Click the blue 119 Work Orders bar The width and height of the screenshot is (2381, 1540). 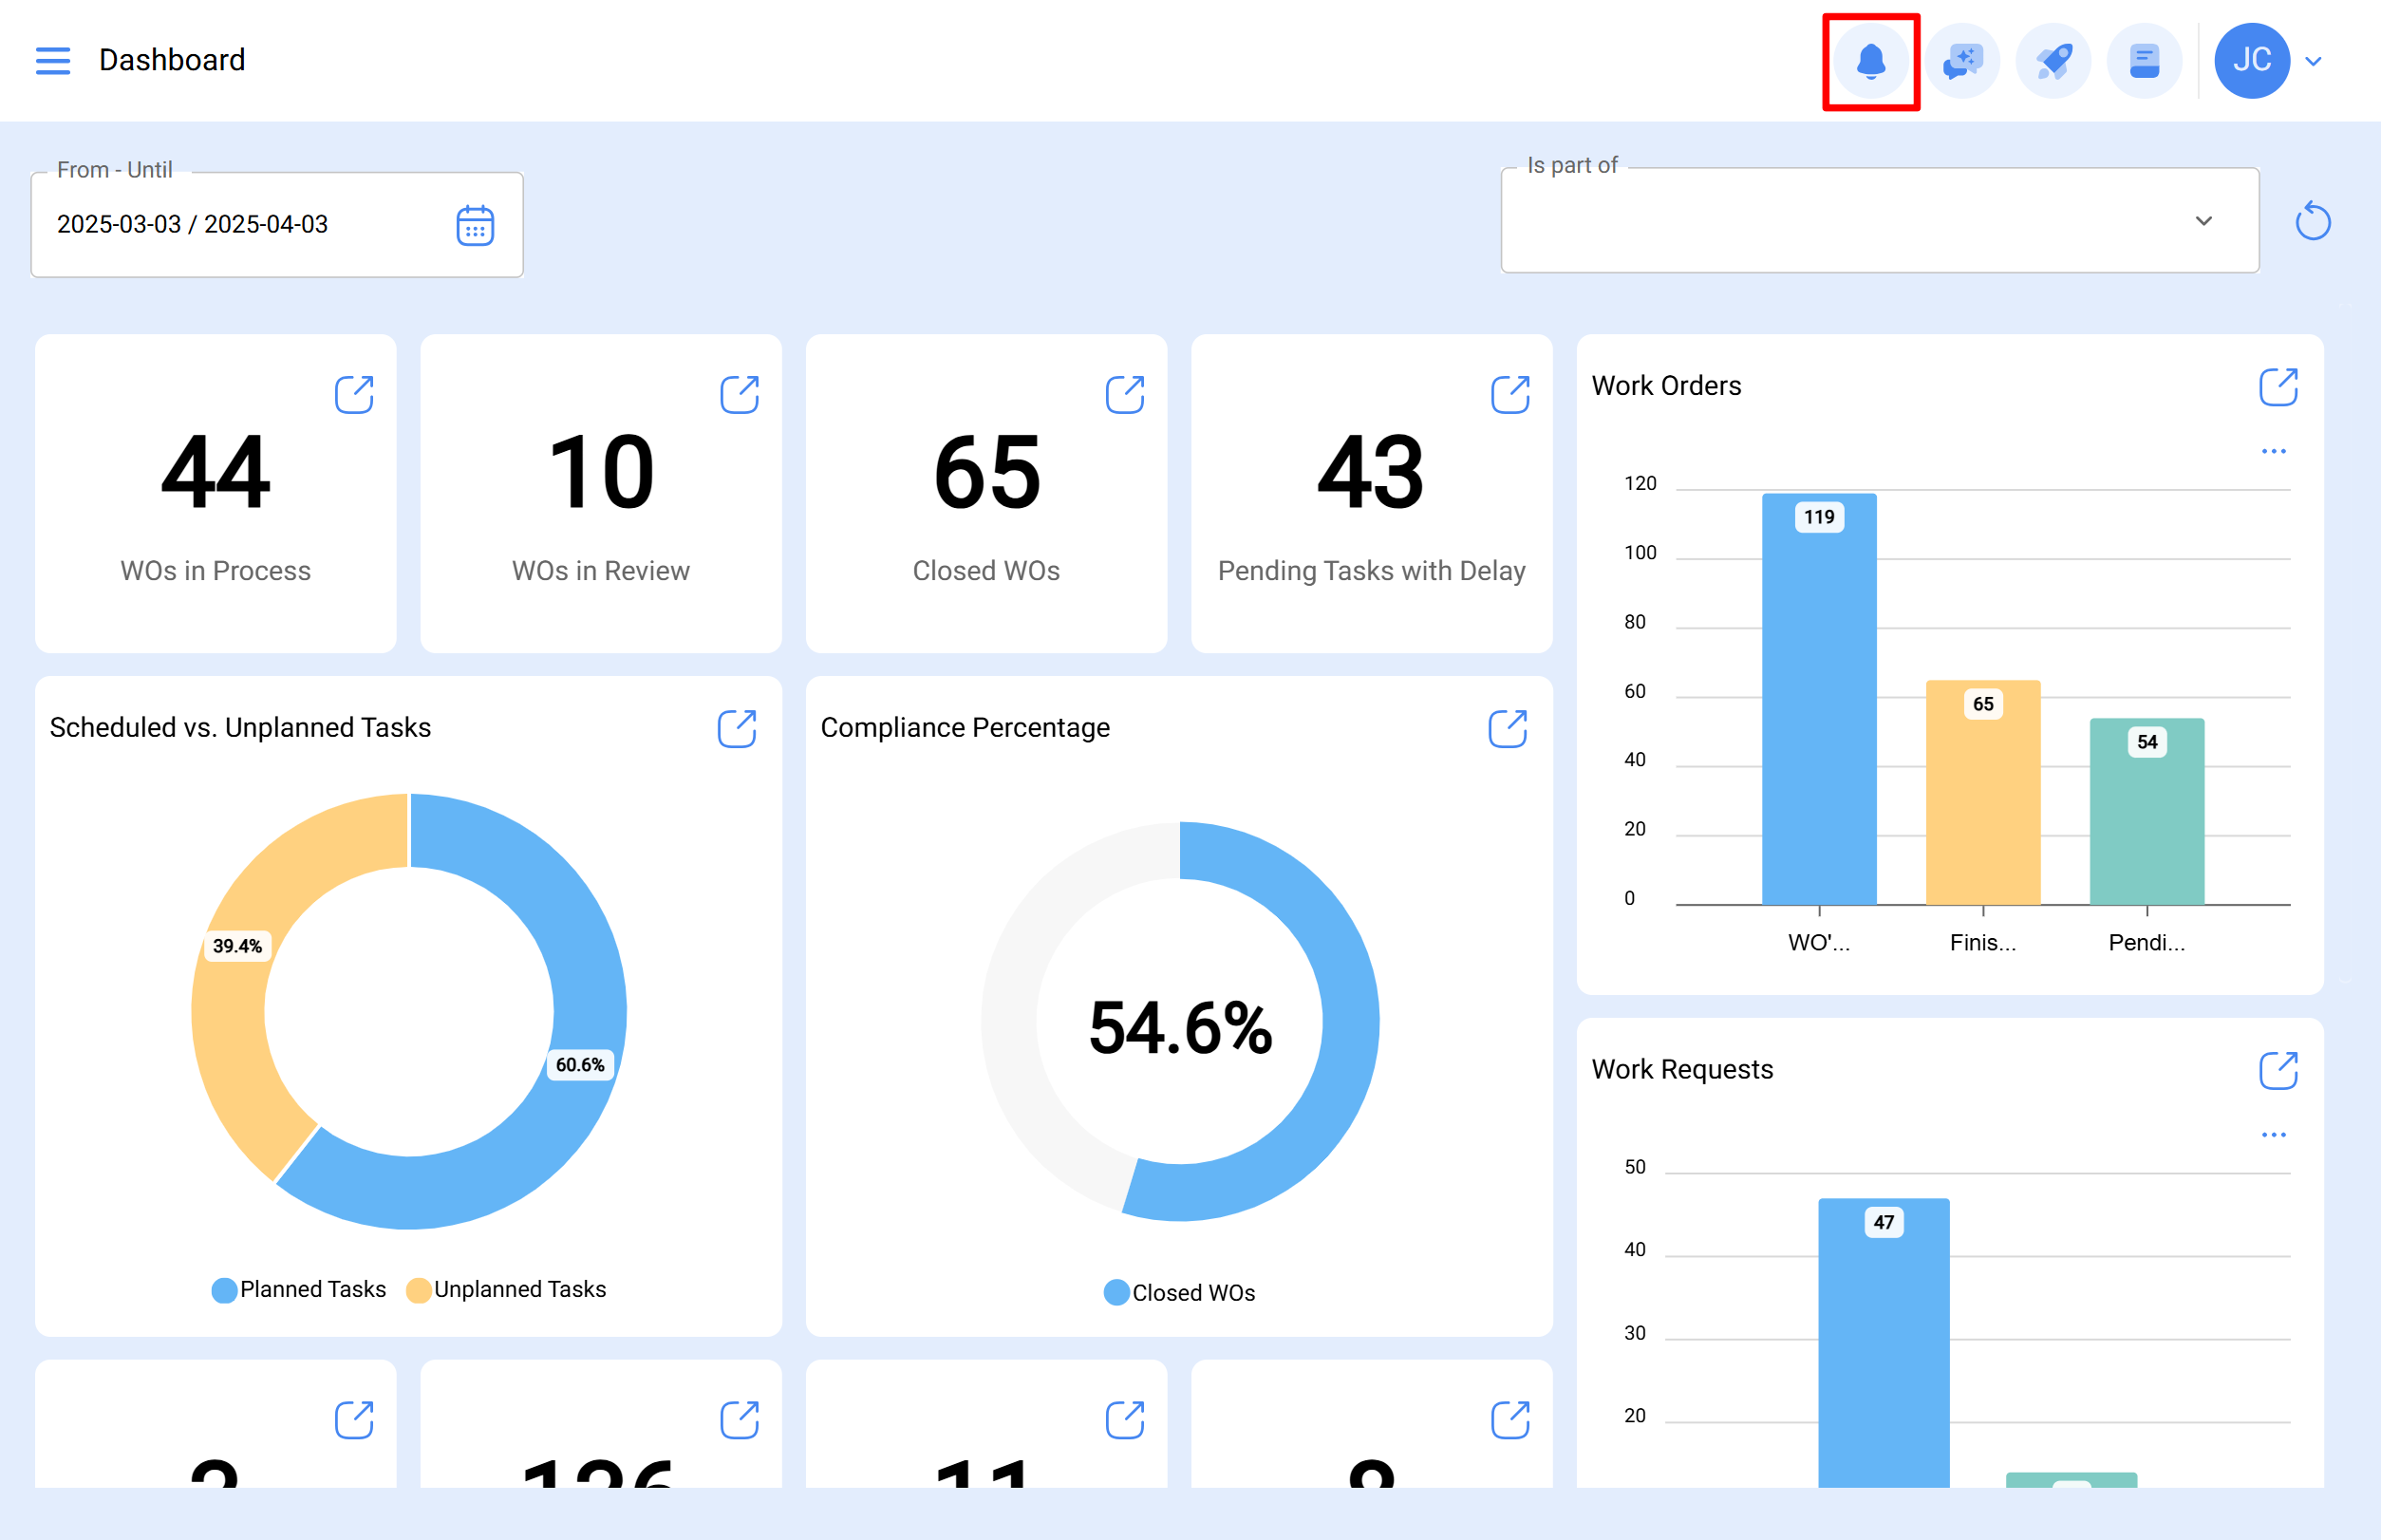click(1819, 699)
